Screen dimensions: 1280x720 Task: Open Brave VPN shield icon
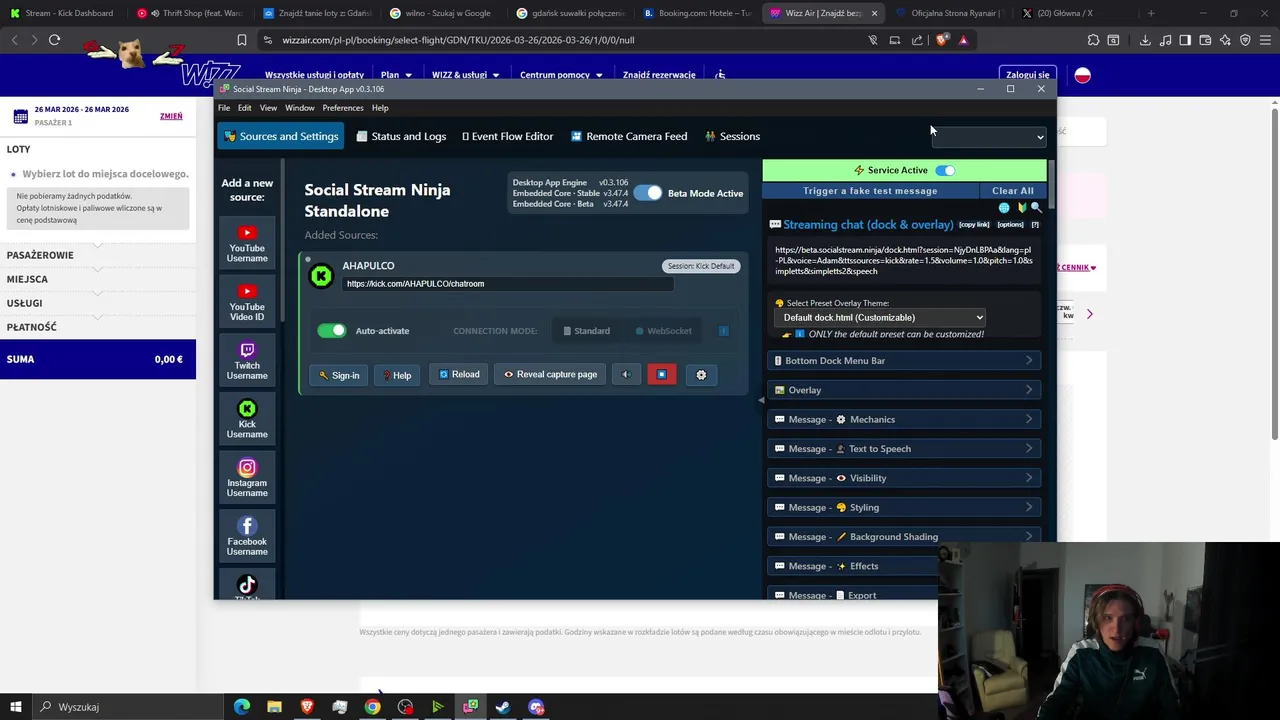click(x=1245, y=40)
